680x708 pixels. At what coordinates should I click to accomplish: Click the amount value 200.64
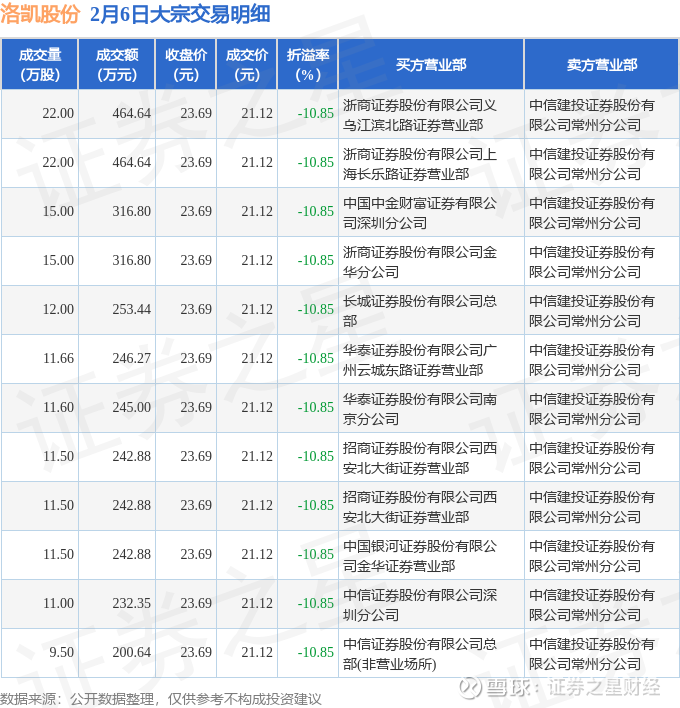pyautogui.click(x=131, y=652)
